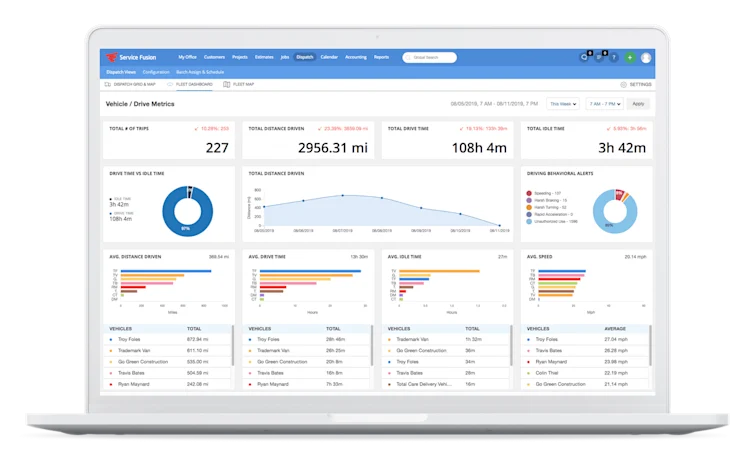Switch to Configuration submenu
This screenshot has width=750, height=476.
click(156, 72)
